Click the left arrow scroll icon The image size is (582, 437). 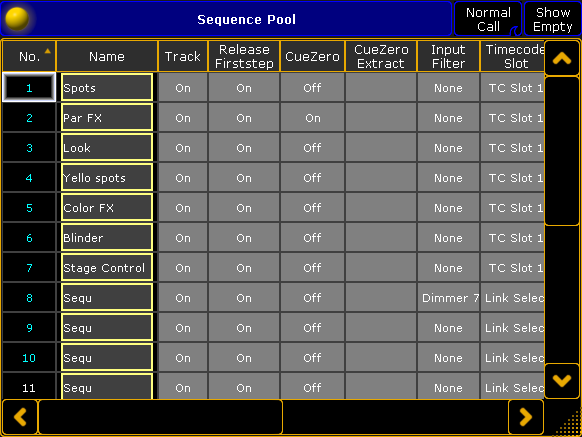tap(20, 417)
